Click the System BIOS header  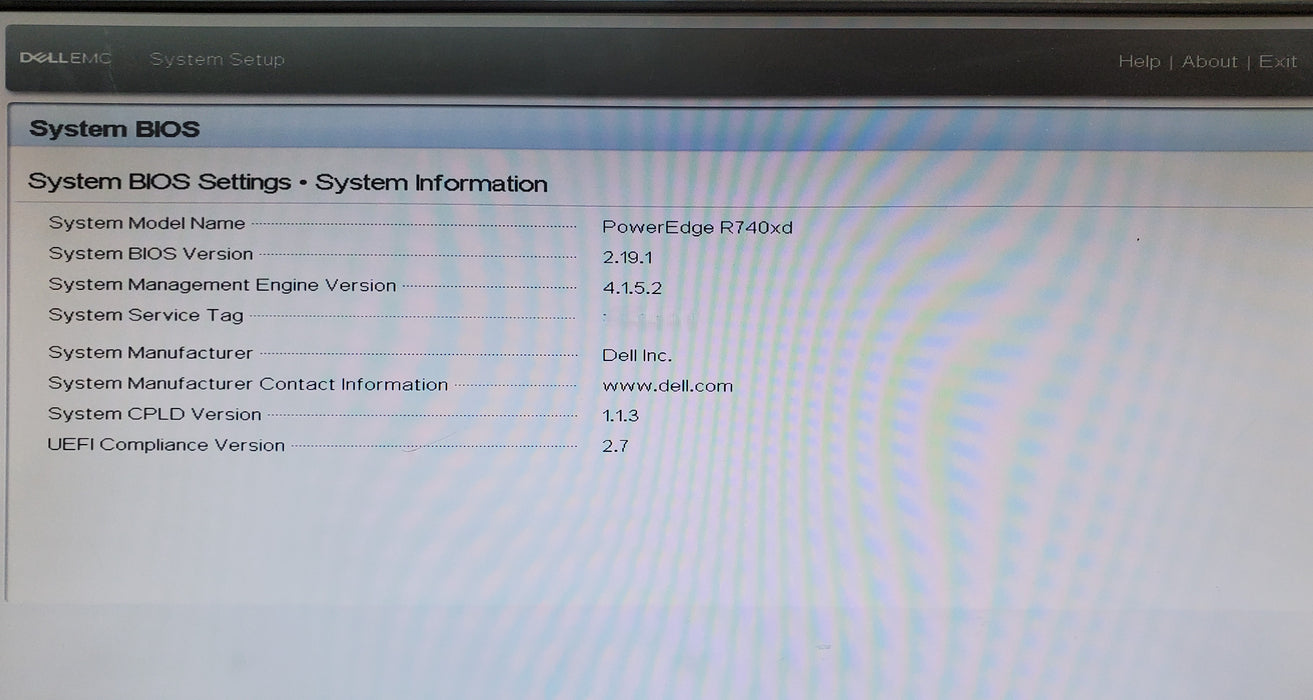(114, 128)
